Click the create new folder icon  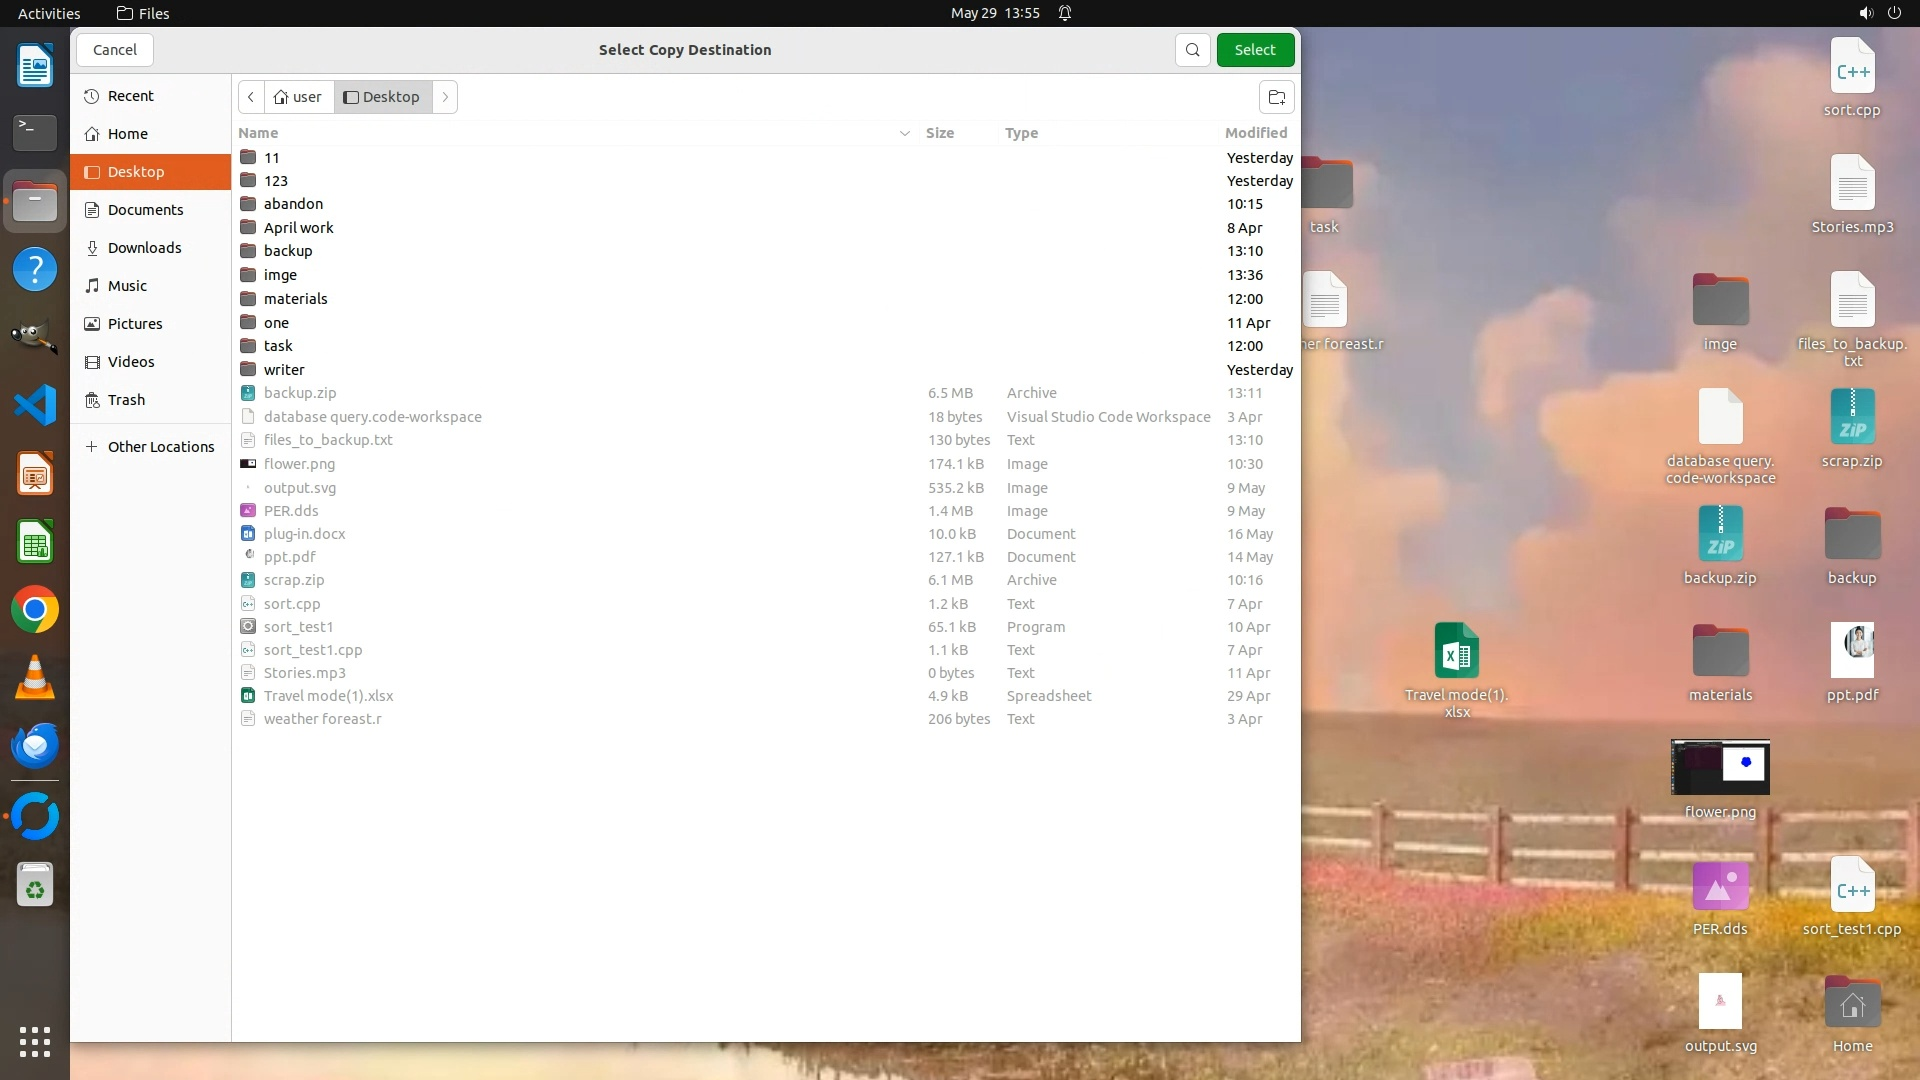click(x=1276, y=97)
